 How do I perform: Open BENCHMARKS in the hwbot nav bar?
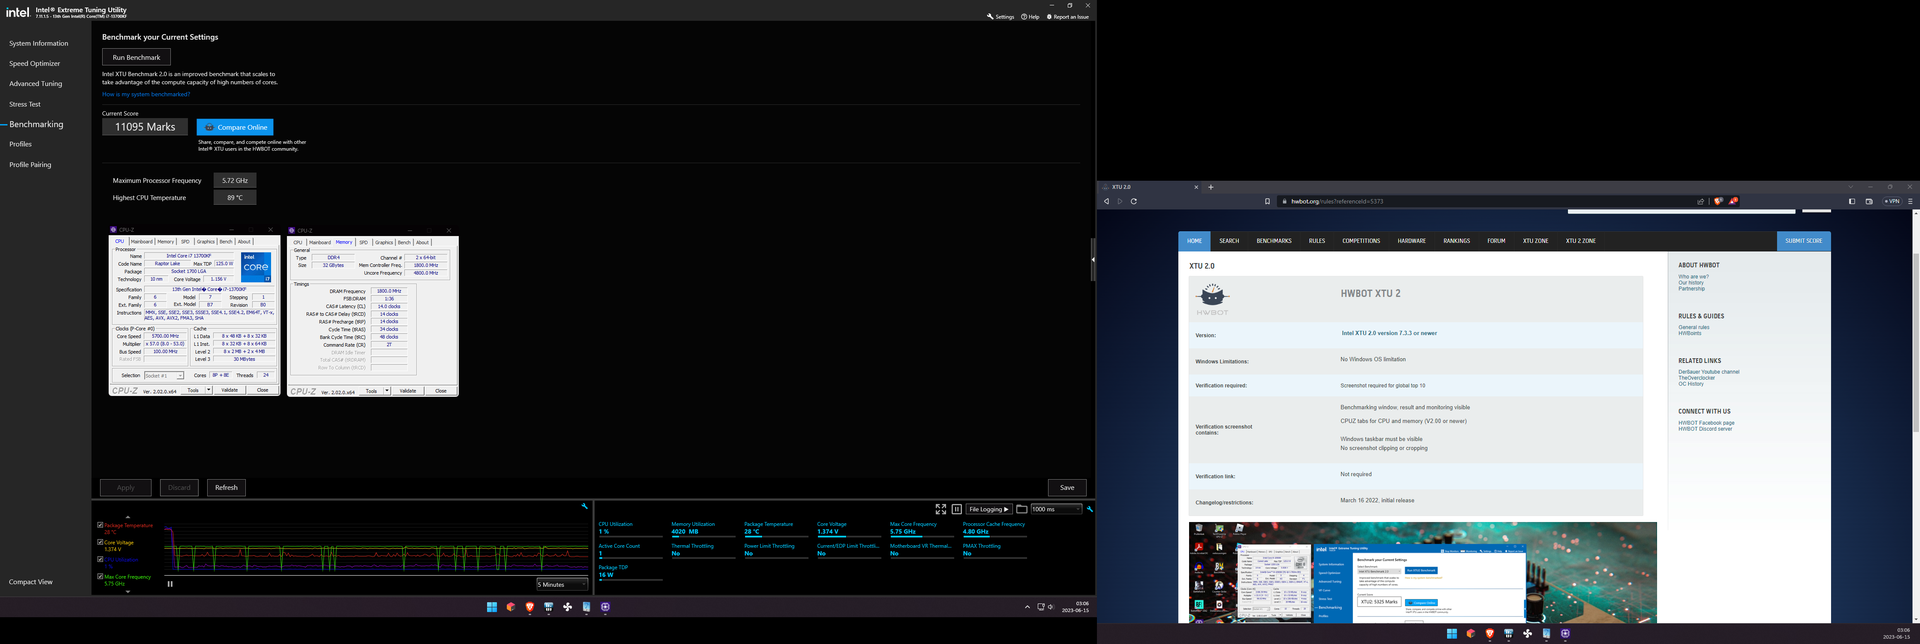[x=1274, y=241]
